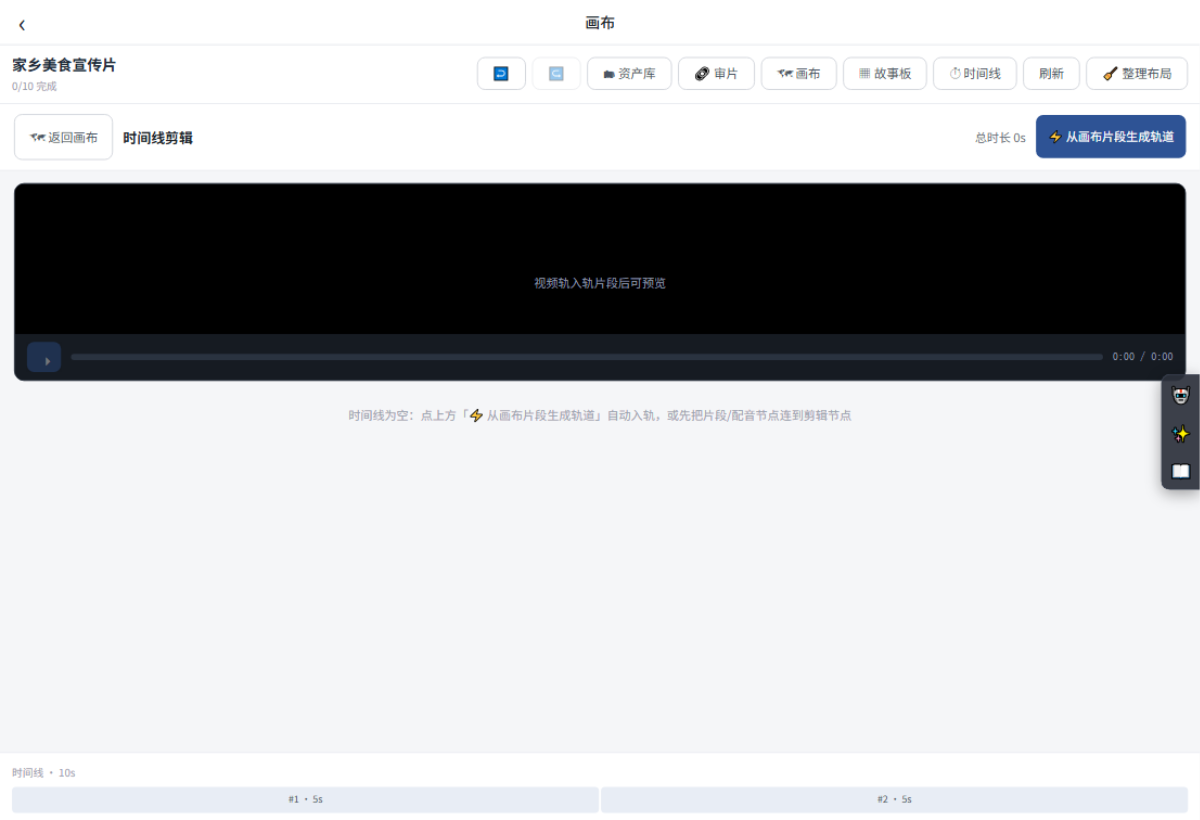
Task: Switch to the 画布 canvas view
Action: pyautogui.click(x=799, y=73)
